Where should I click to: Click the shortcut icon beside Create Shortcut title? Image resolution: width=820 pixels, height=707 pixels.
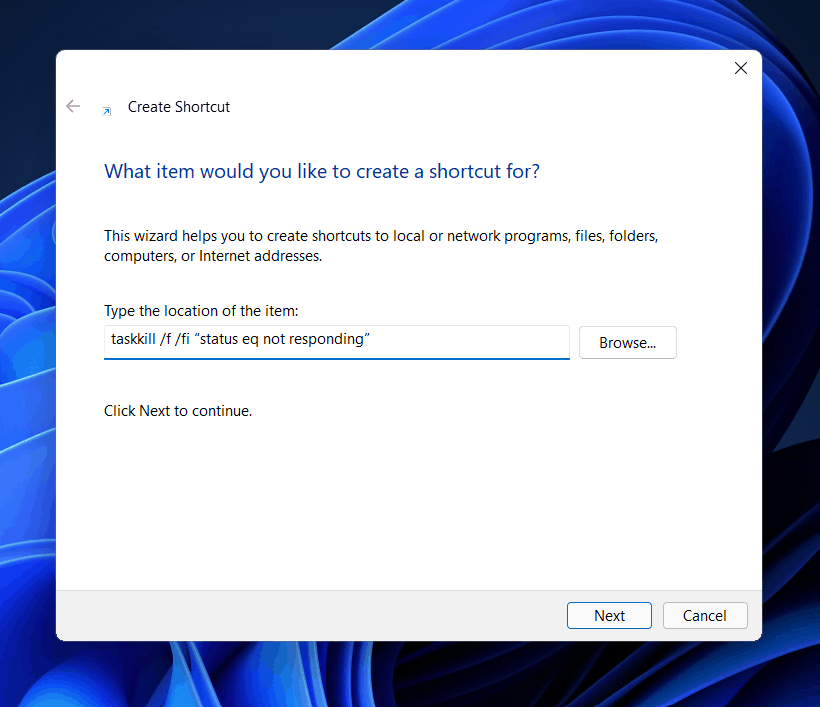pos(107,111)
